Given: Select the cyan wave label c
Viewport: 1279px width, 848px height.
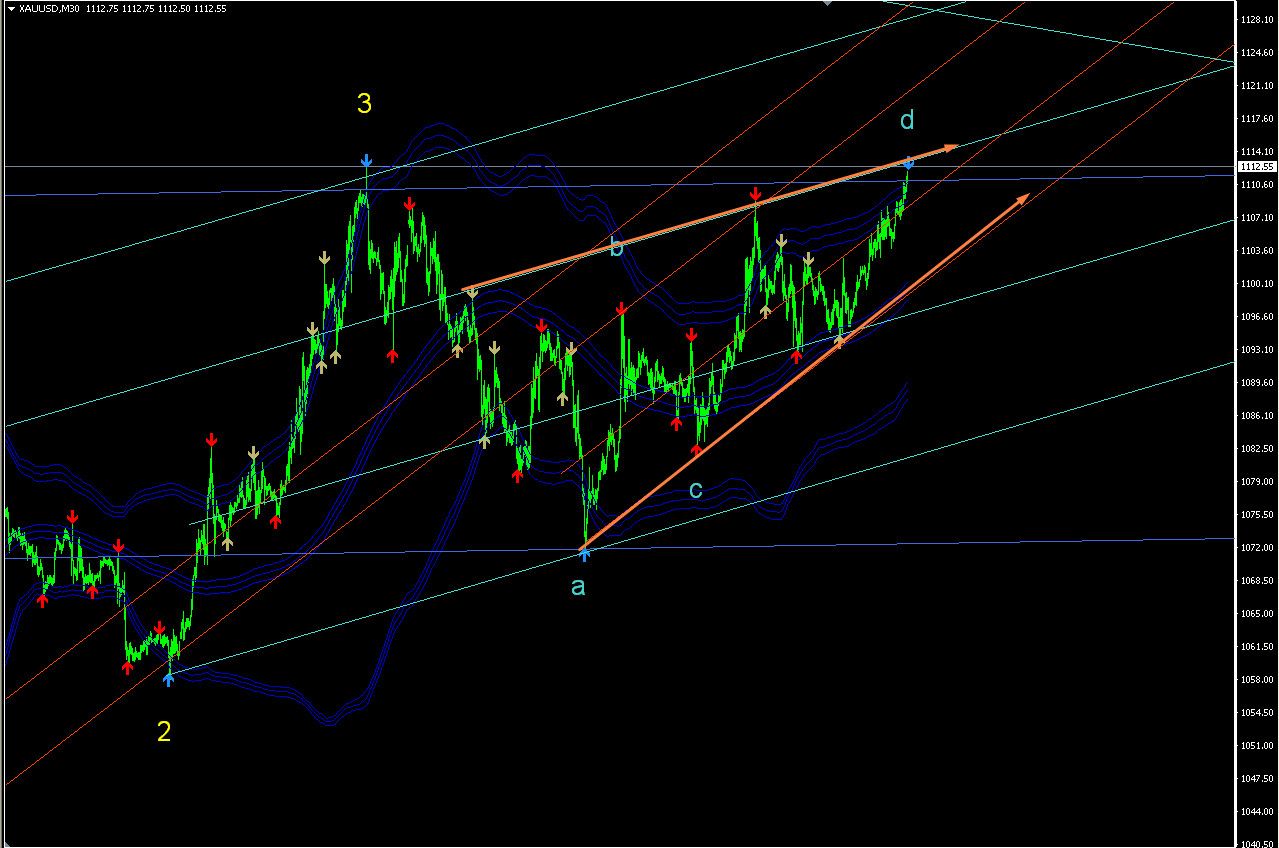Looking at the screenshot, I should click(696, 489).
